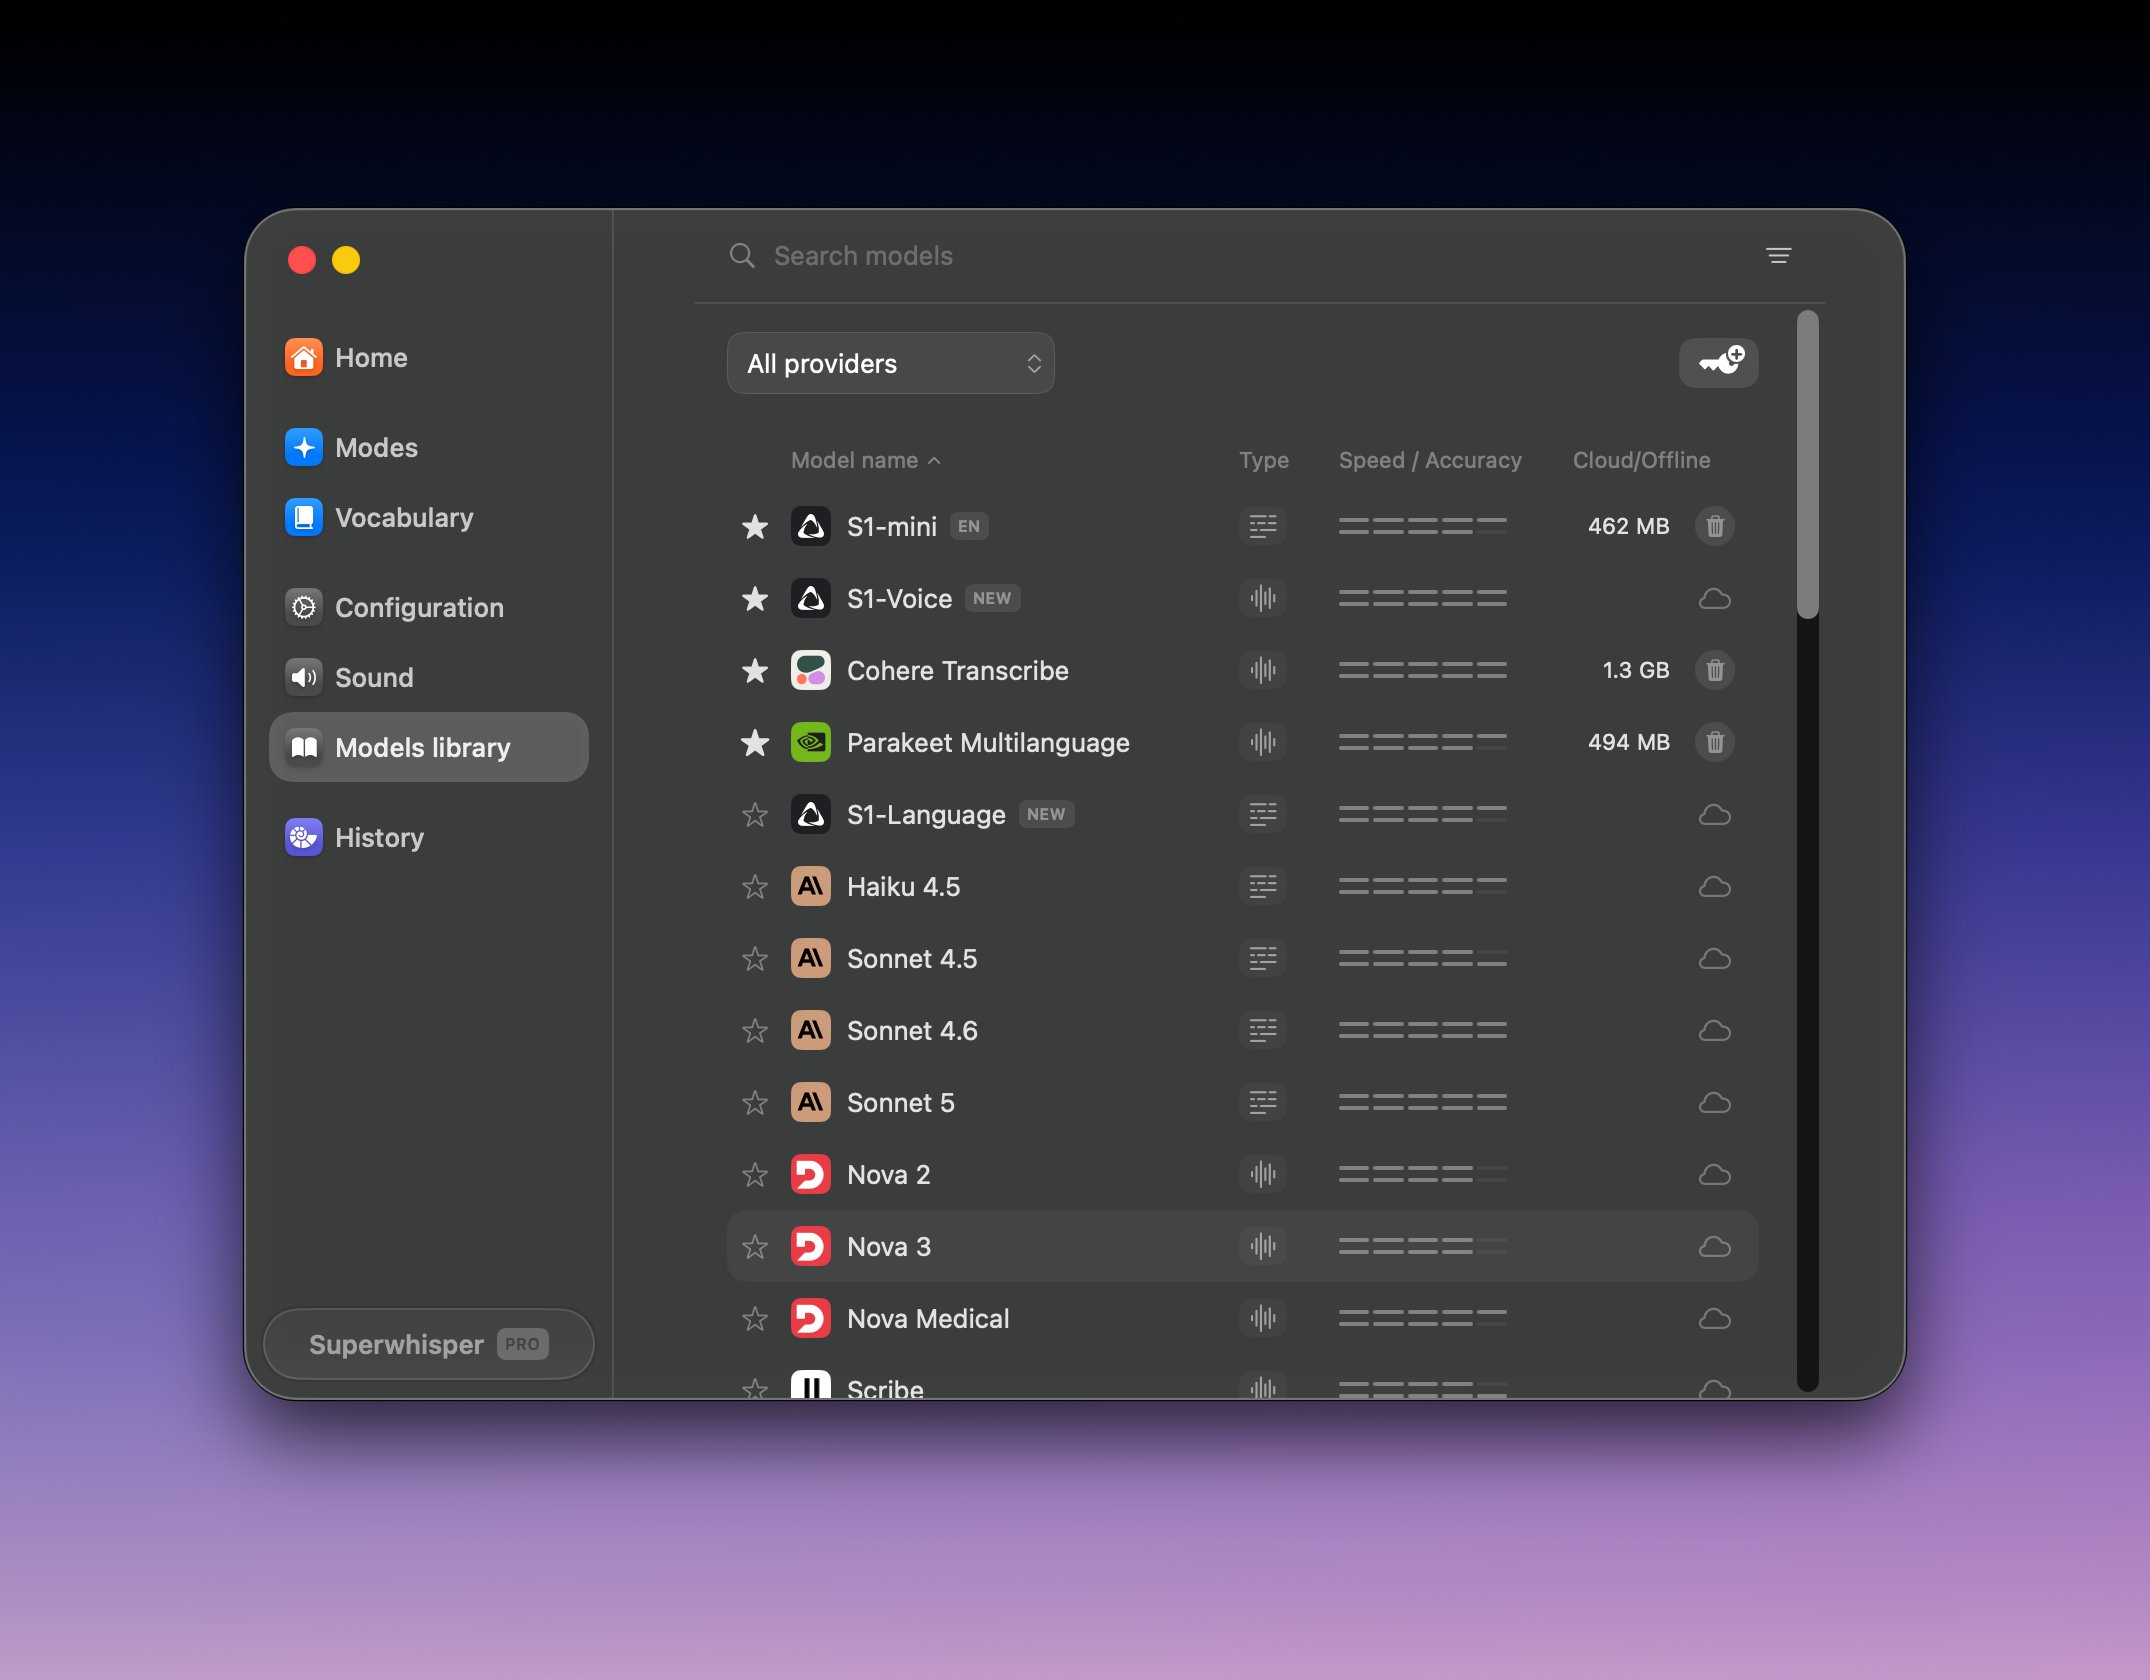The height and width of the screenshot is (1680, 2150).
Task: Click the Haiku 4.5 cloud icon
Action: 1714,886
